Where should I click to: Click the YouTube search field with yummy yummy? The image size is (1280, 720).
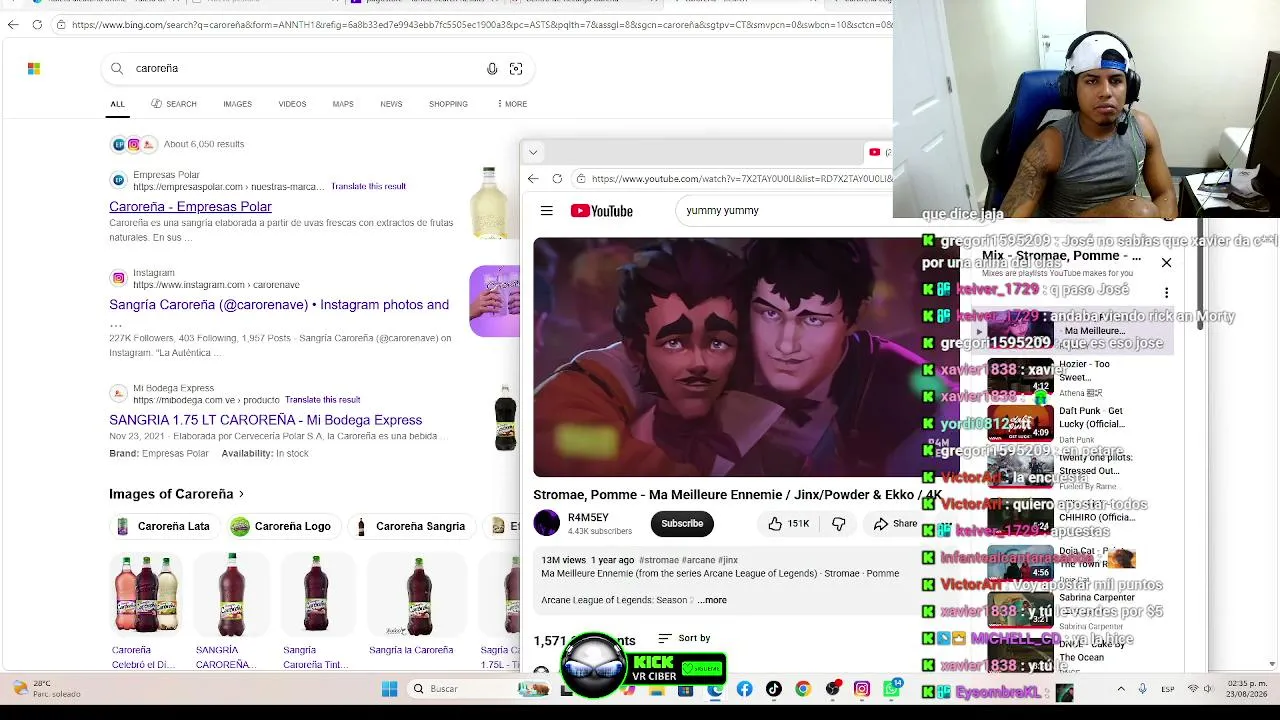(x=785, y=211)
